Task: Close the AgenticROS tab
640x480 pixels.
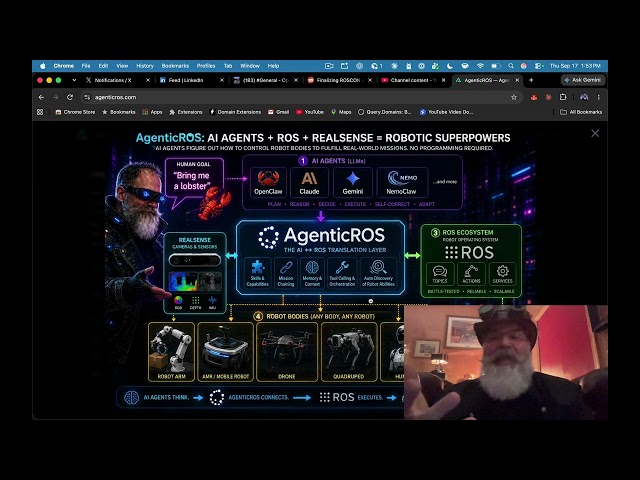Action: click(x=517, y=80)
